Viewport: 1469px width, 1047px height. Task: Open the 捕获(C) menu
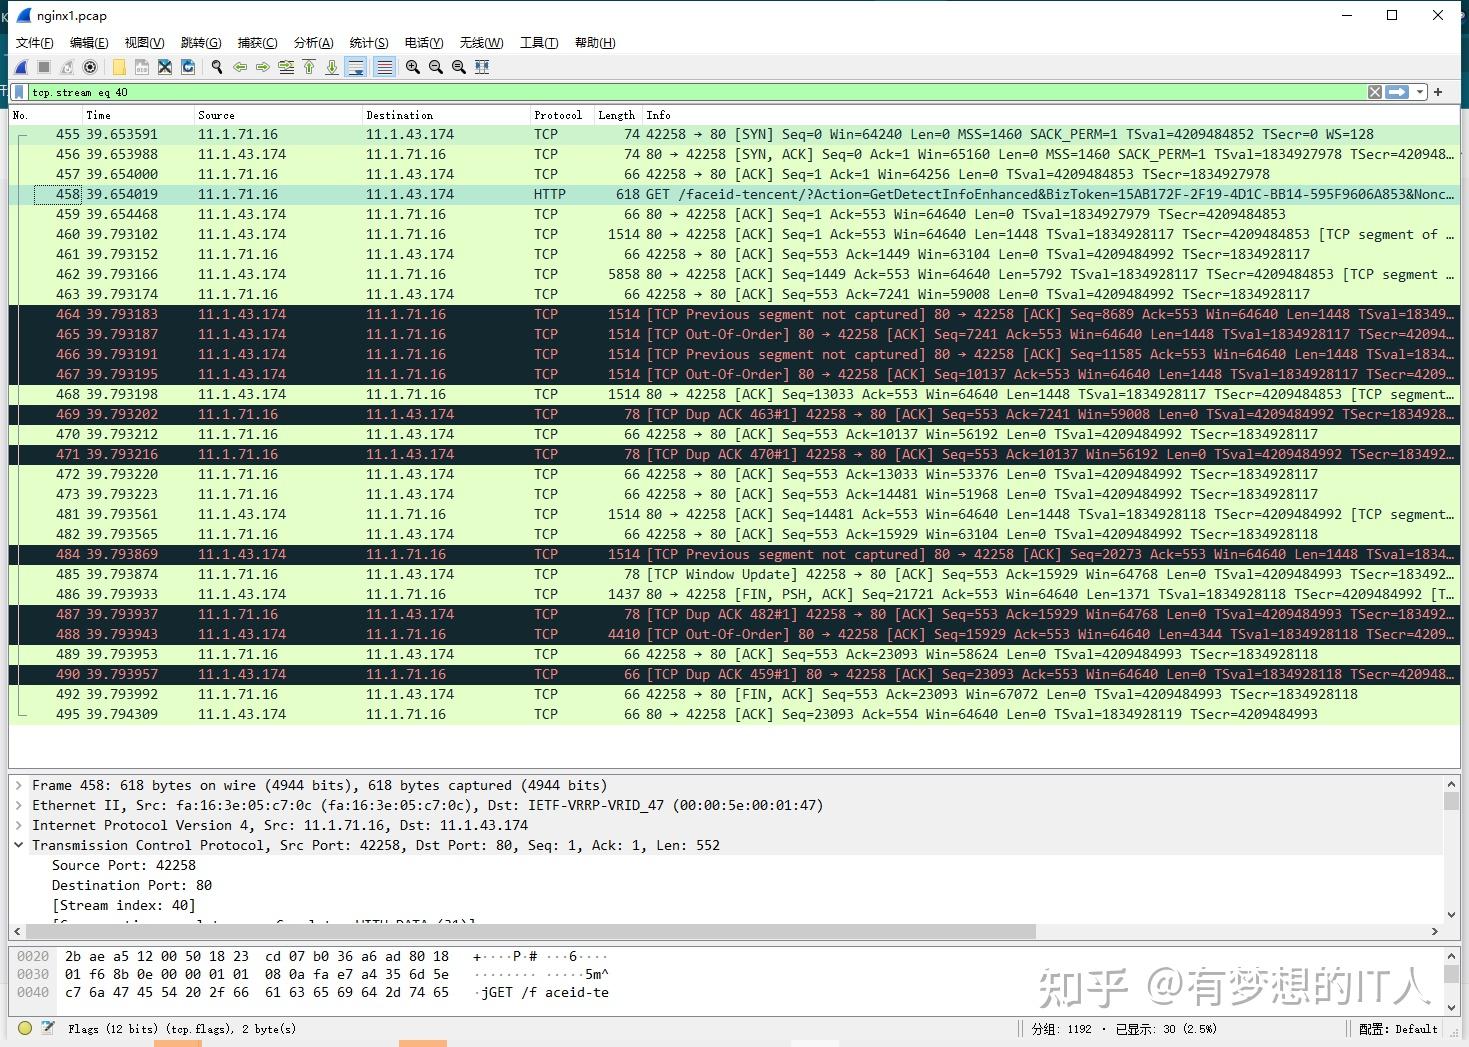point(257,43)
